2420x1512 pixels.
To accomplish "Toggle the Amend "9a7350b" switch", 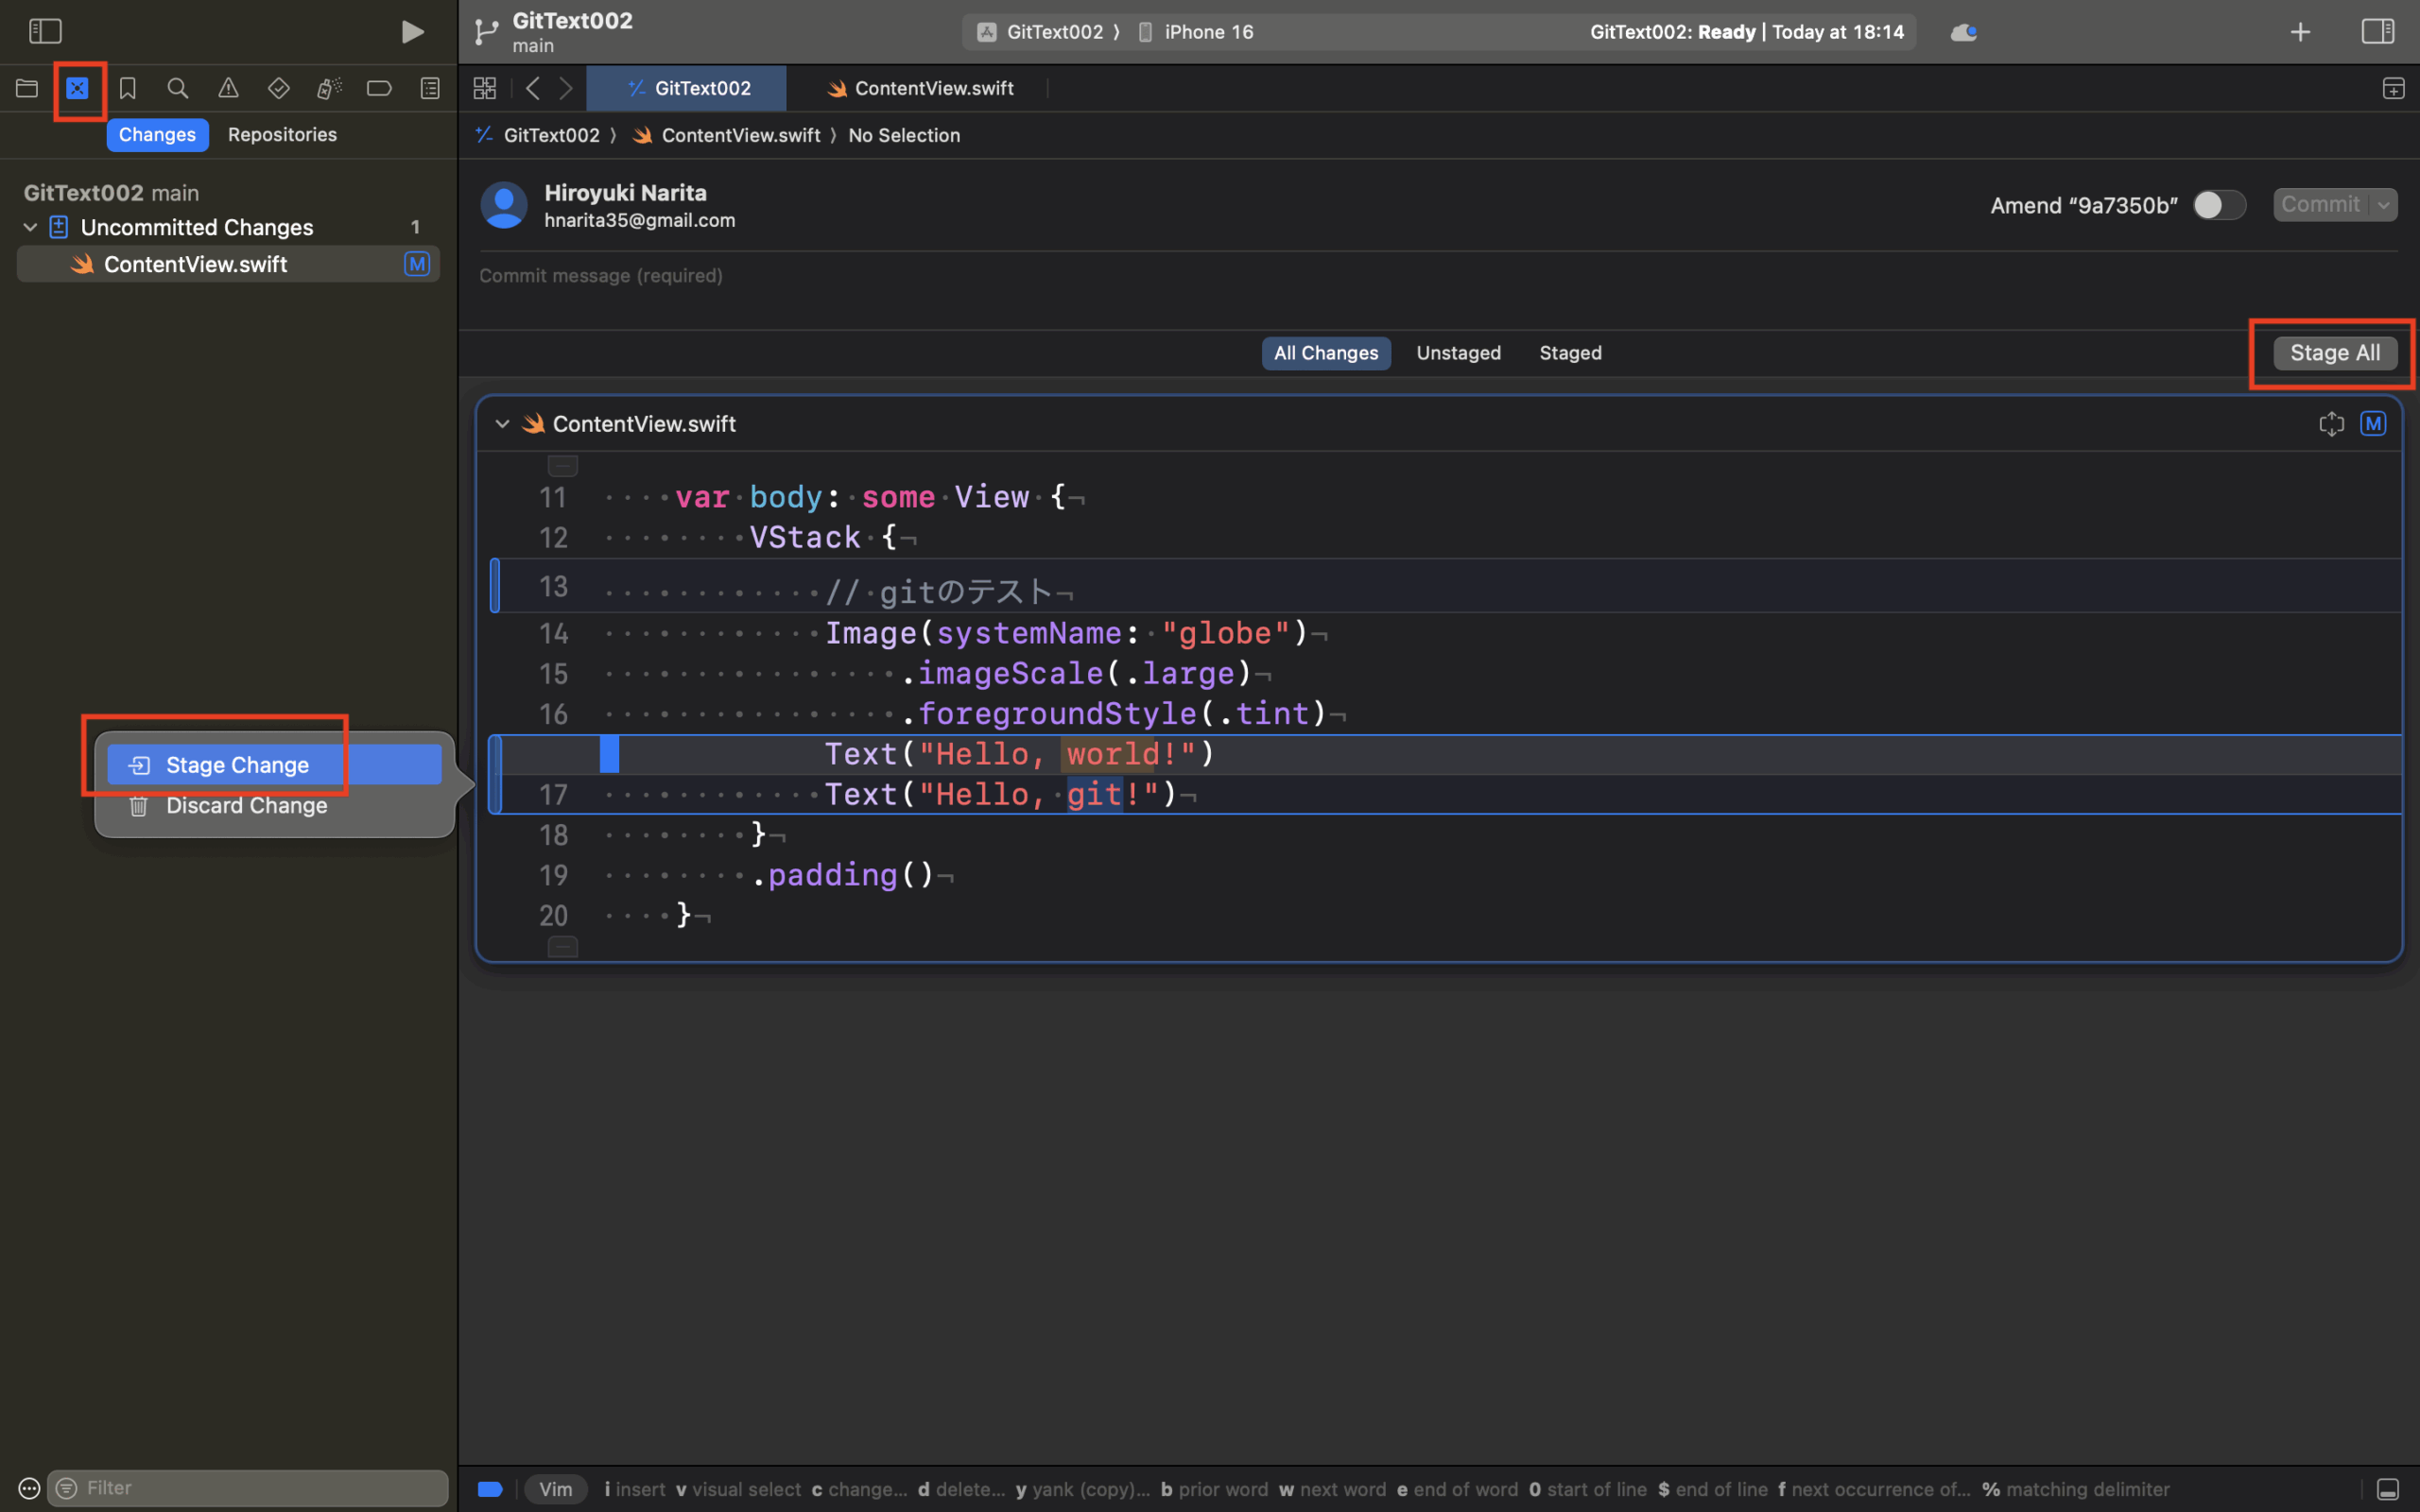I will coord(2219,205).
